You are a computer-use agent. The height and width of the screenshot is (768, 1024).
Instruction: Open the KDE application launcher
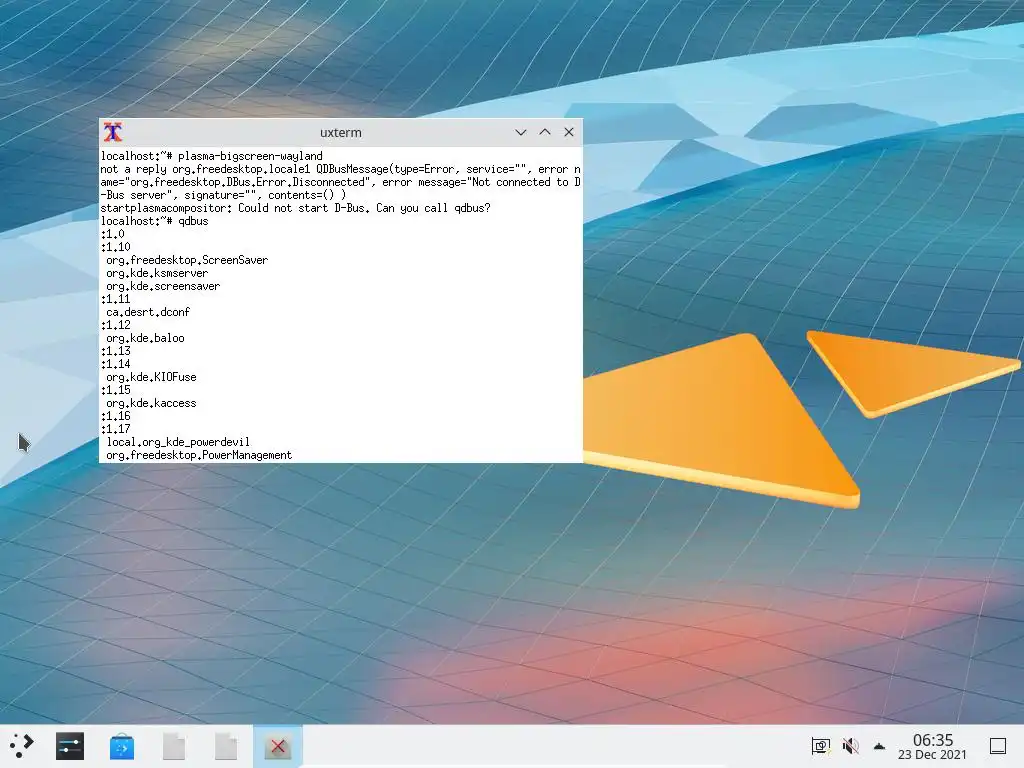click(x=22, y=746)
